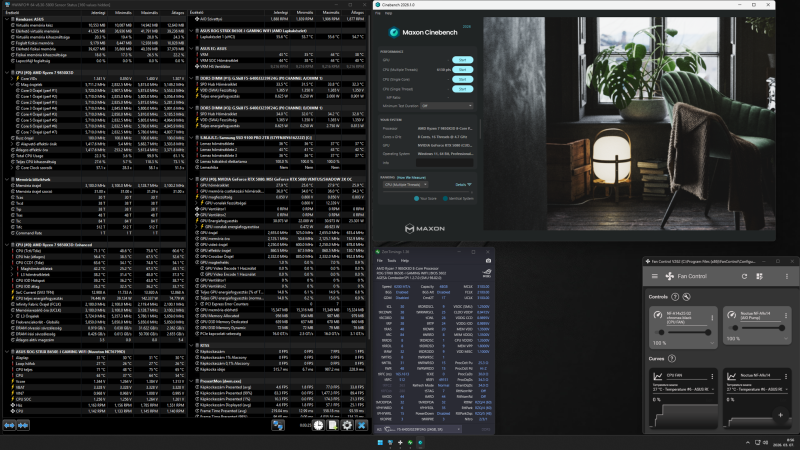Open How We Measure link in Cinebench ranking
Viewport: 800px width, 450px height.
tap(411, 178)
